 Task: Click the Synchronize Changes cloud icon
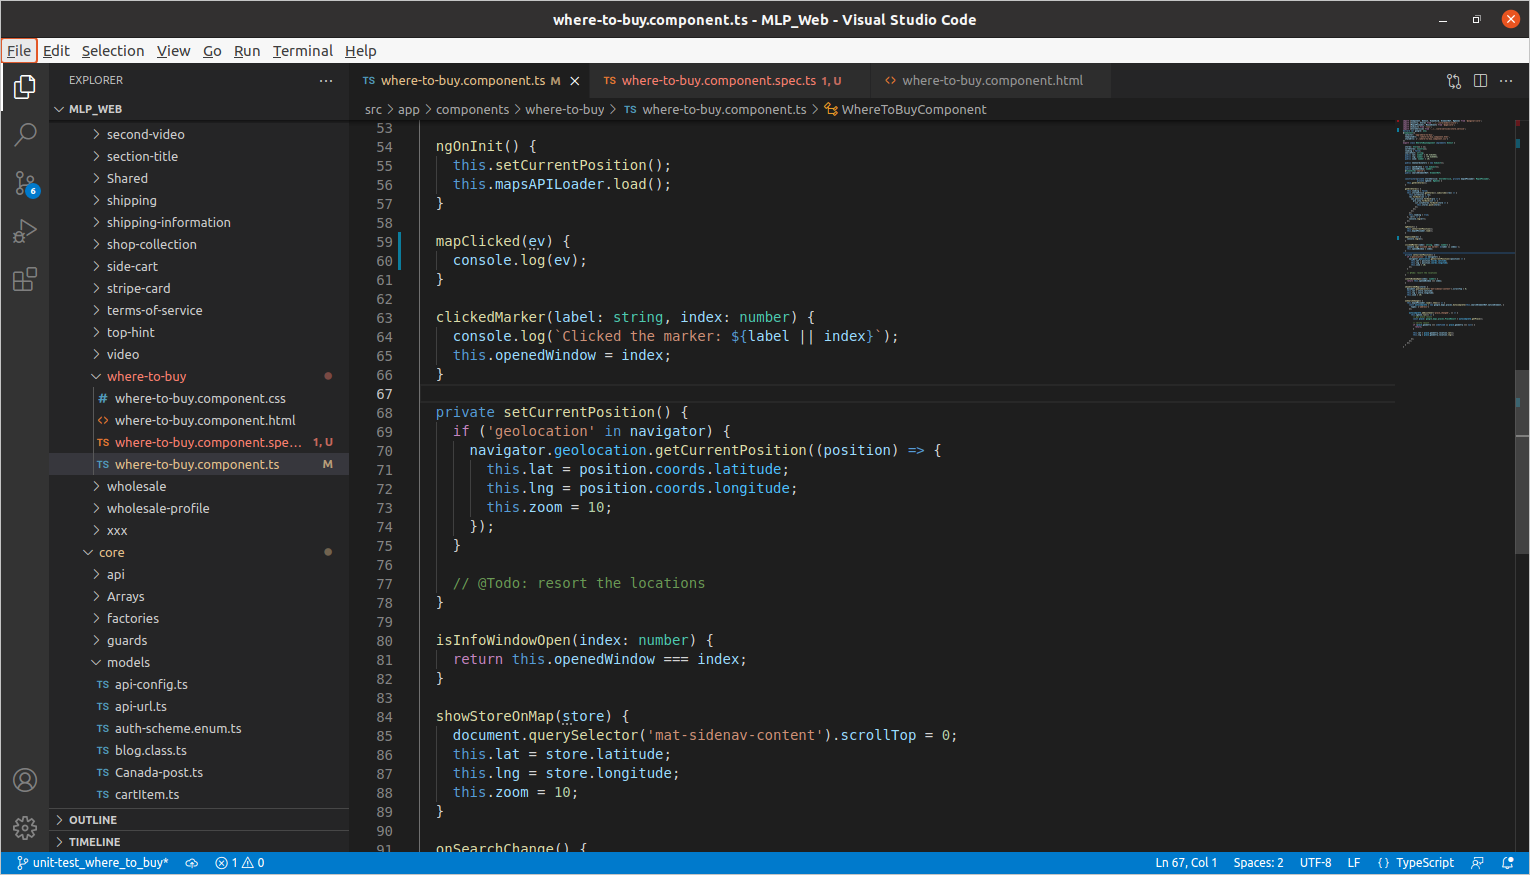[x=192, y=863]
